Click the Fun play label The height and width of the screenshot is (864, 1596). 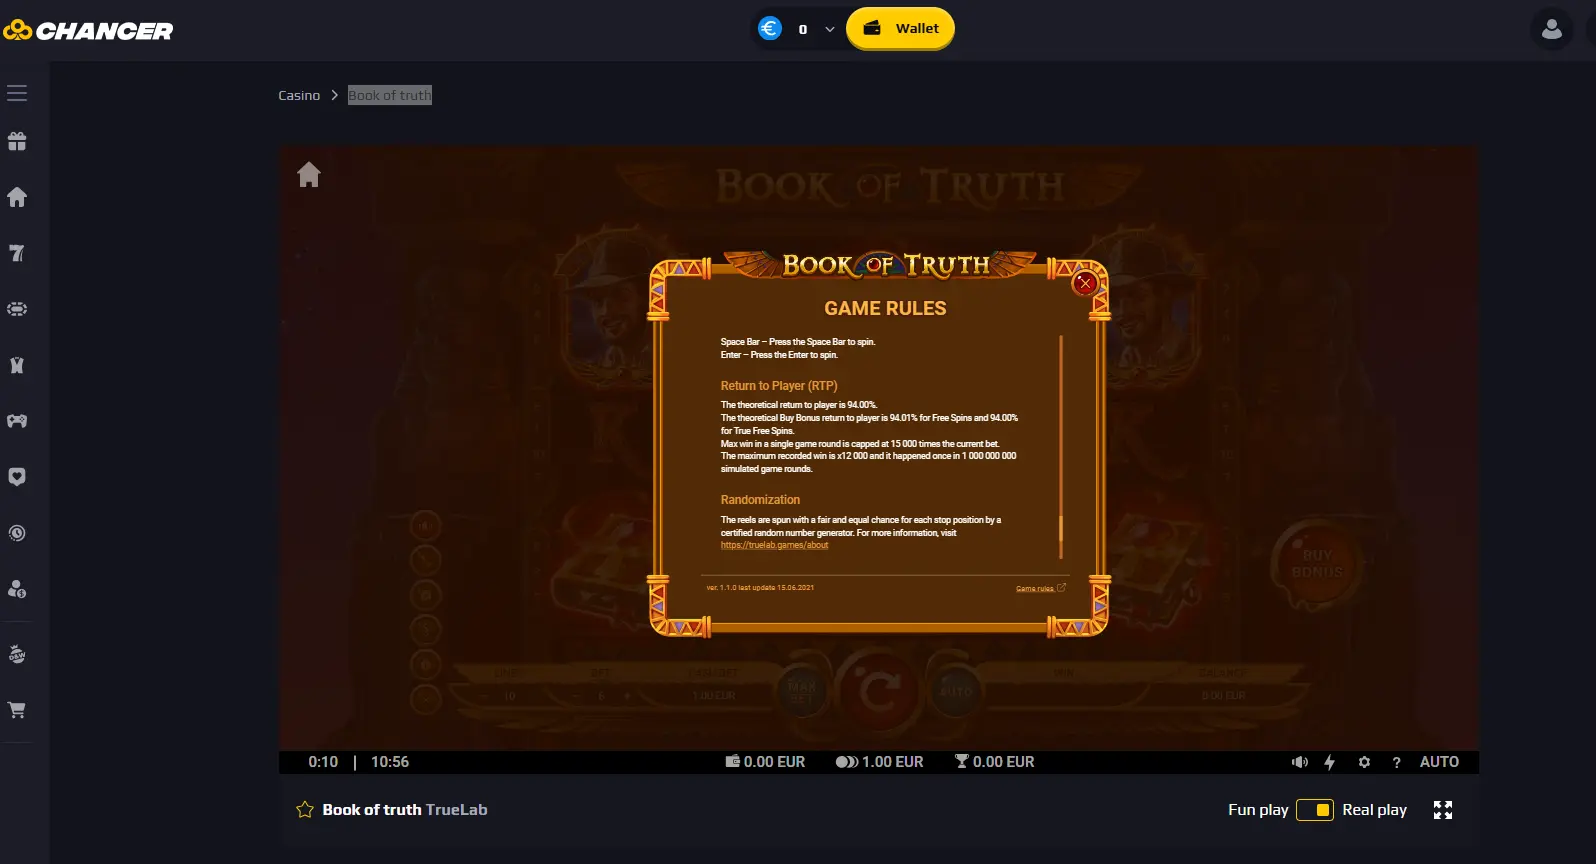(1258, 810)
